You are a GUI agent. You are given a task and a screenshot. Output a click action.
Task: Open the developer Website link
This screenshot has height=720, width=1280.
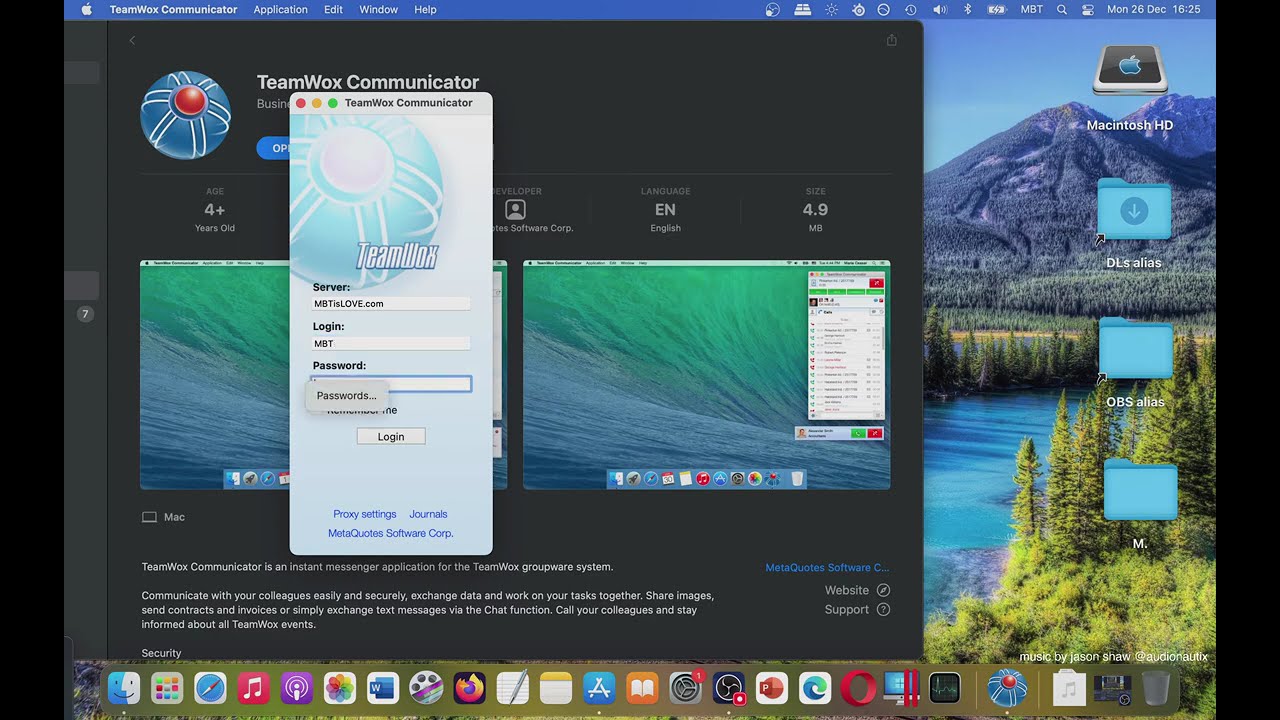click(x=857, y=590)
